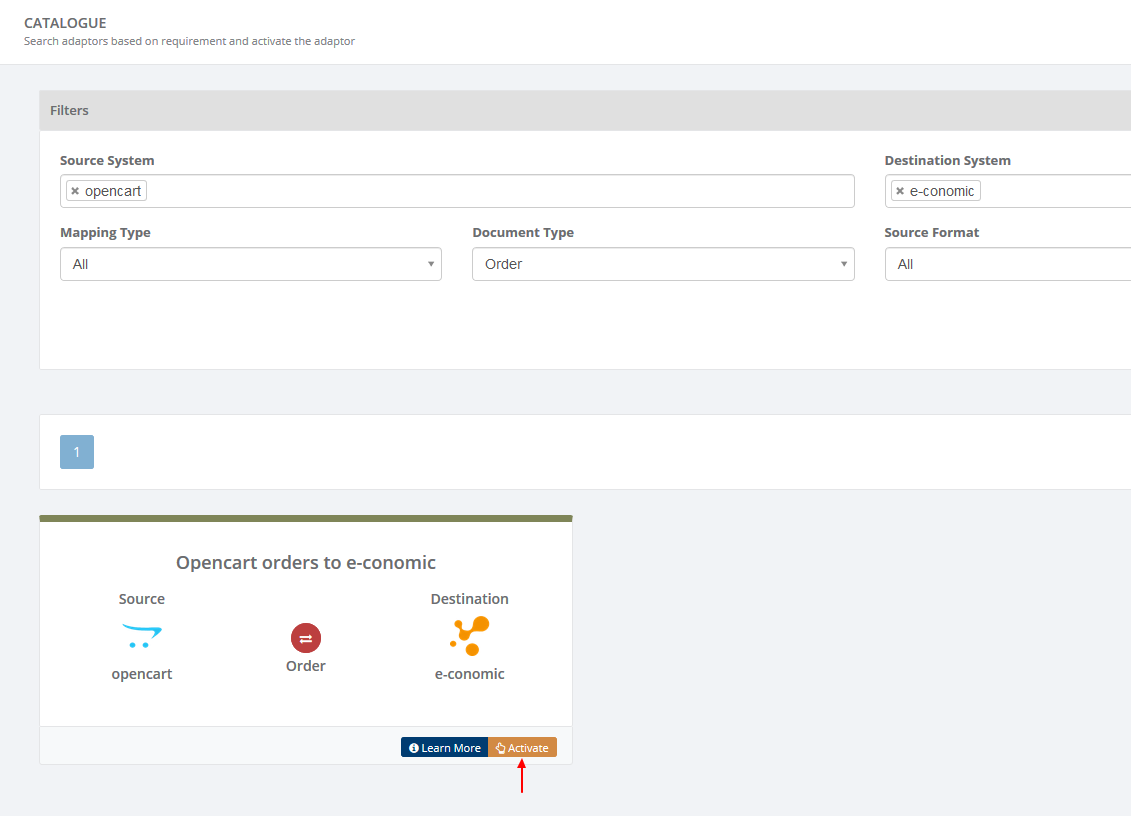Open the Source Format dropdown

click(x=1008, y=264)
